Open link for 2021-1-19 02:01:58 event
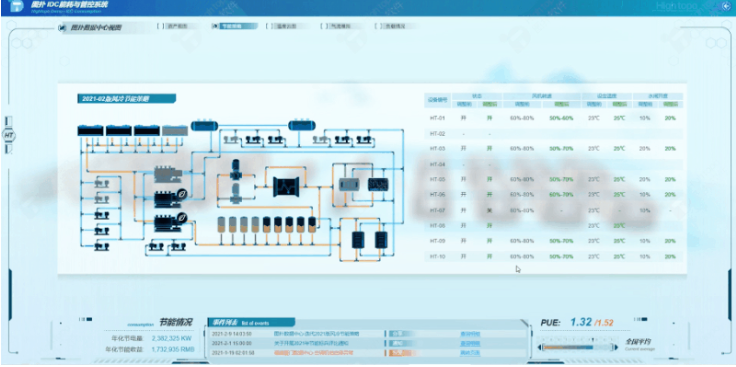 [470, 353]
